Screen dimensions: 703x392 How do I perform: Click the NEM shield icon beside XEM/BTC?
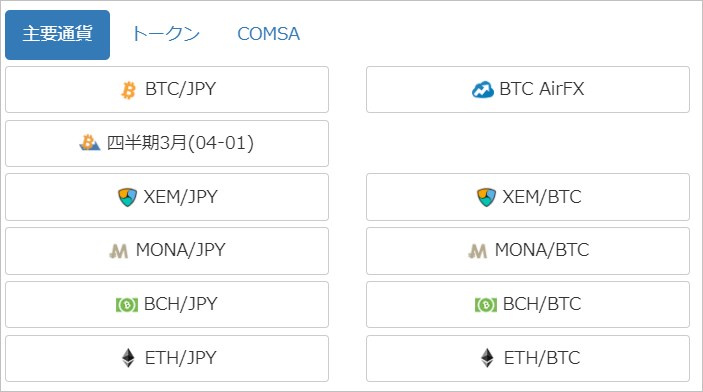(x=486, y=197)
